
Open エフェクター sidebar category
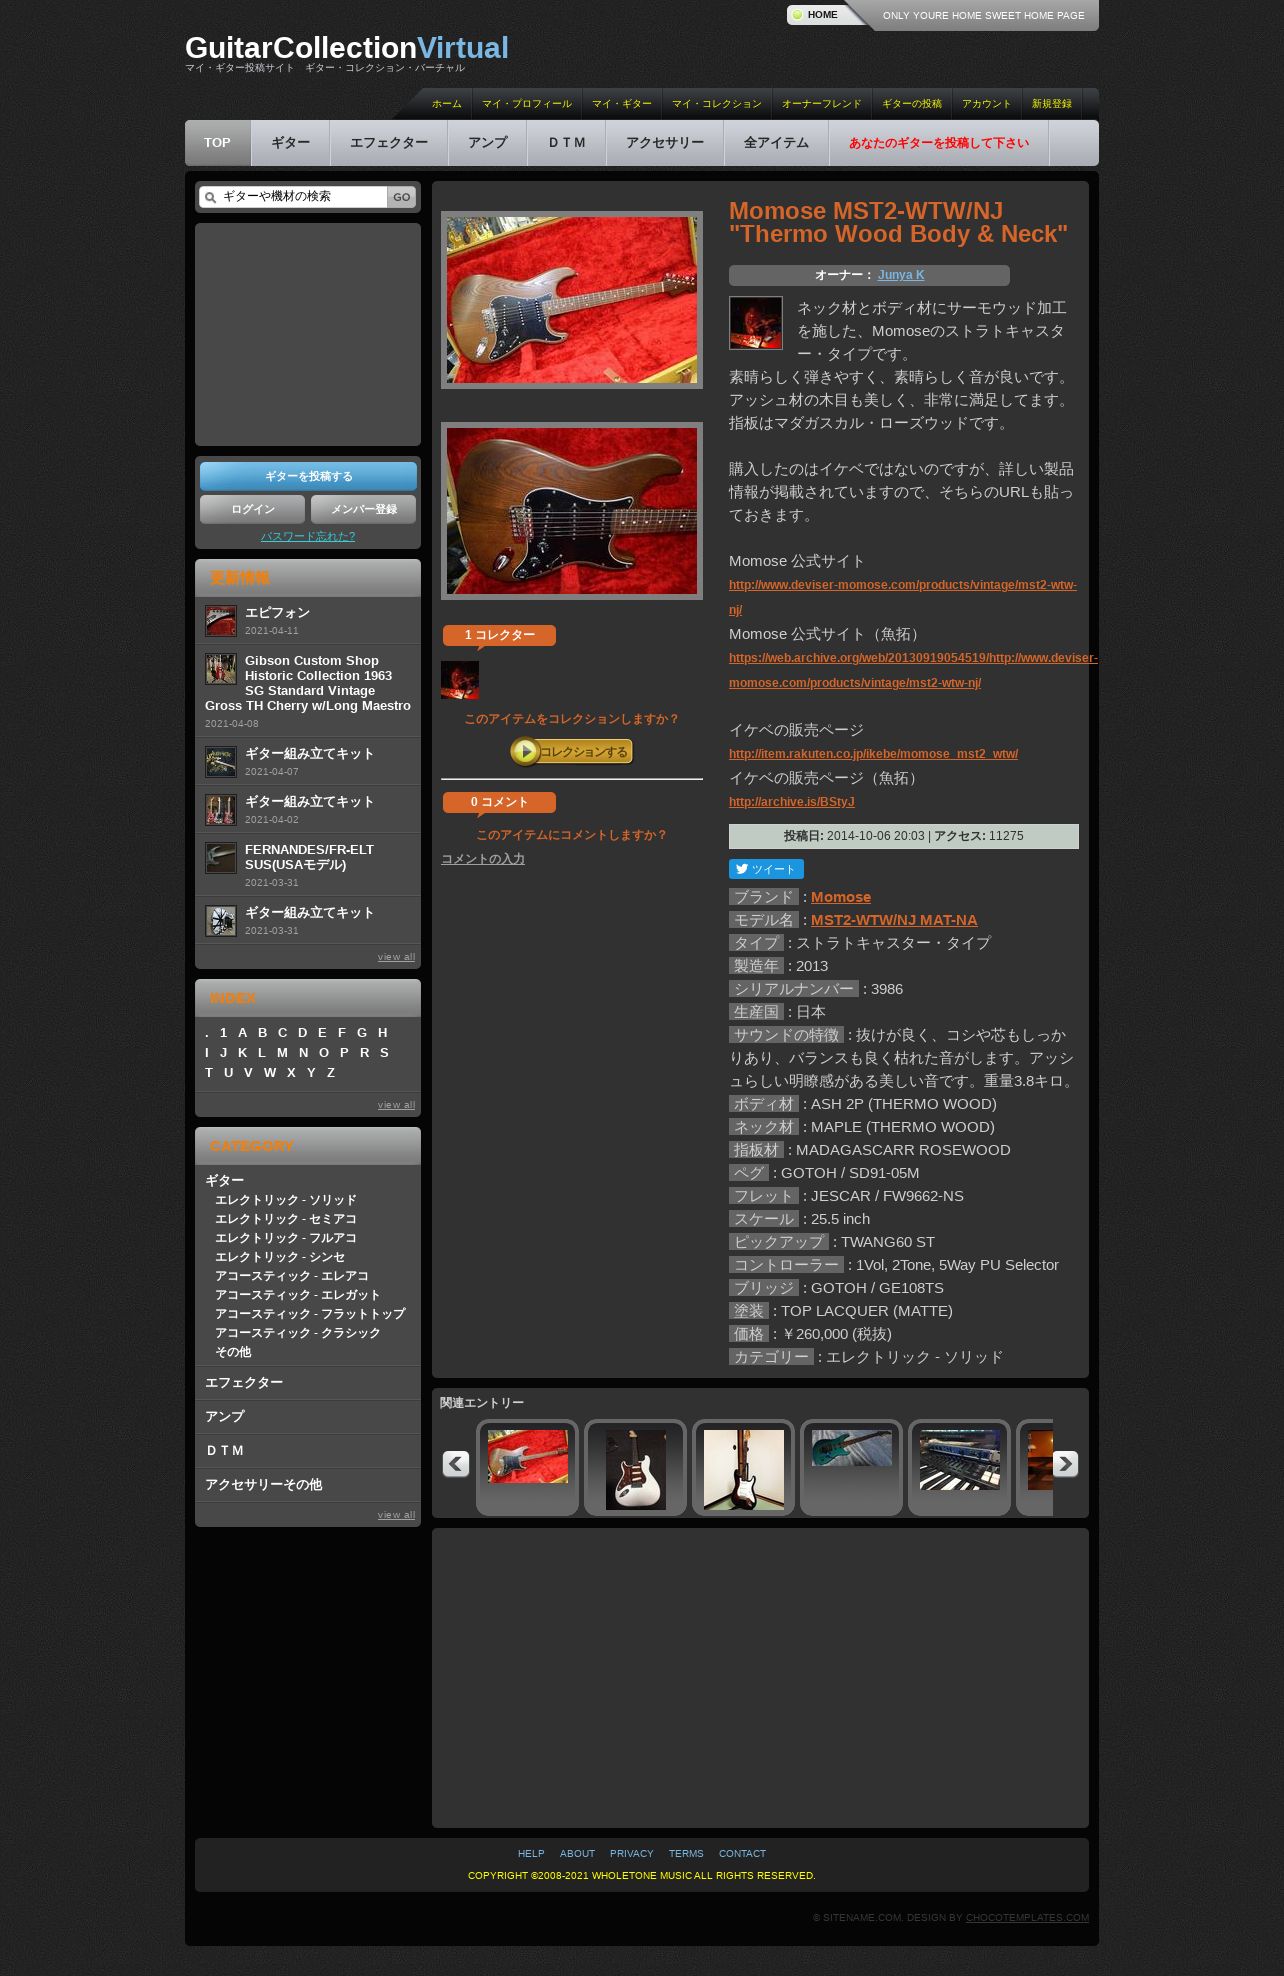[x=244, y=1383]
